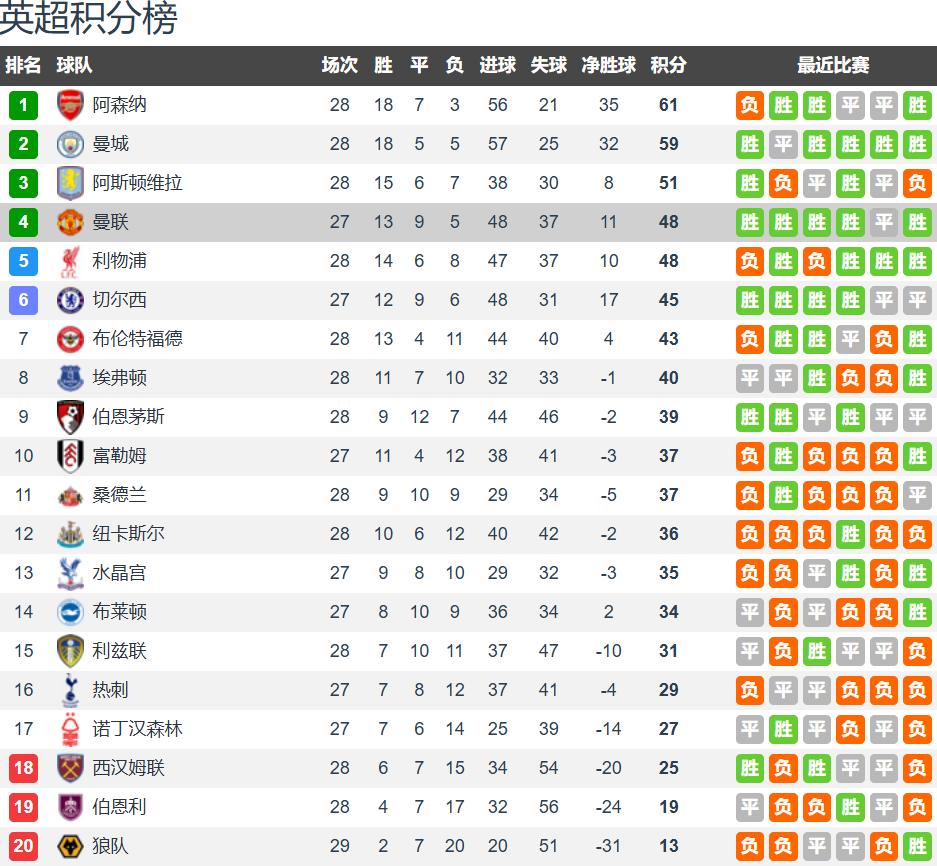Click Arsenal's first recent result badge 负
The width and height of the screenshot is (937, 866).
coord(750,105)
